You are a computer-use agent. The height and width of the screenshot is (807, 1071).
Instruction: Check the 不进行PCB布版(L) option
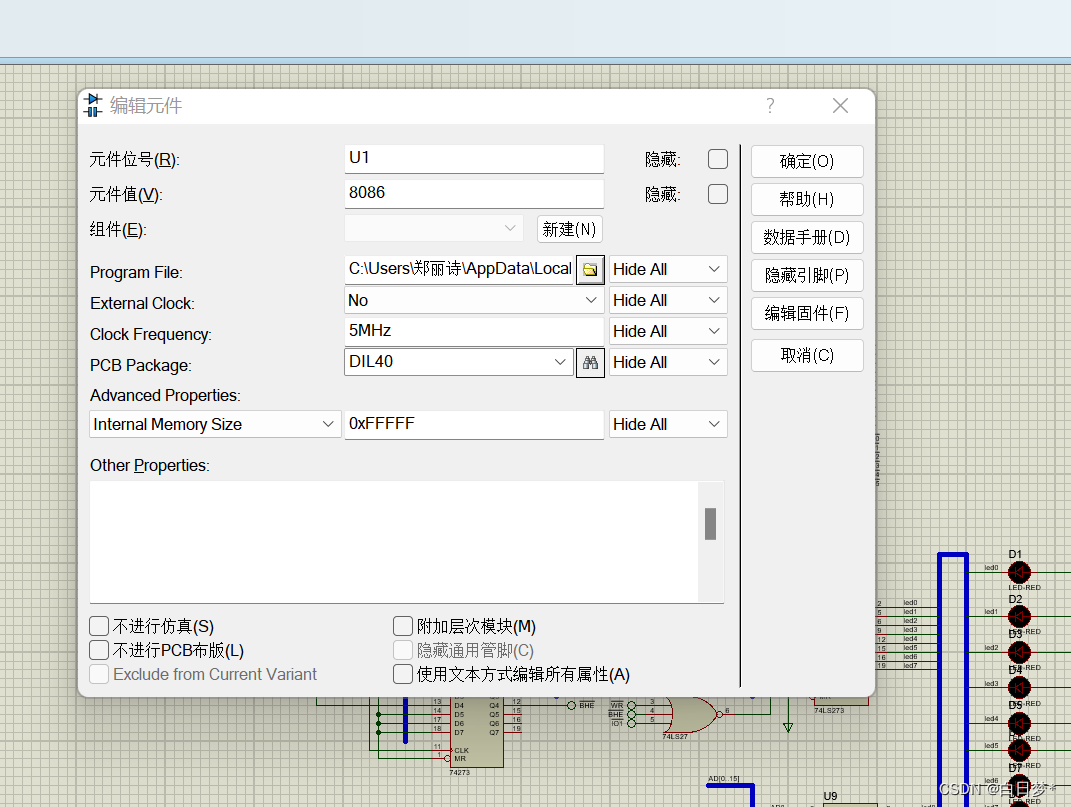pyautogui.click(x=99, y=649)
